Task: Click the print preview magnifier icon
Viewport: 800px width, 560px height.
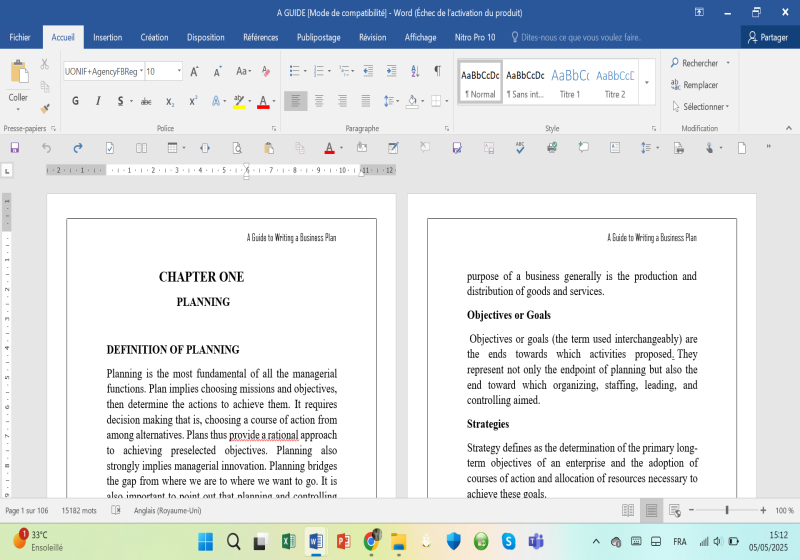Action: [x=237, y=148]
